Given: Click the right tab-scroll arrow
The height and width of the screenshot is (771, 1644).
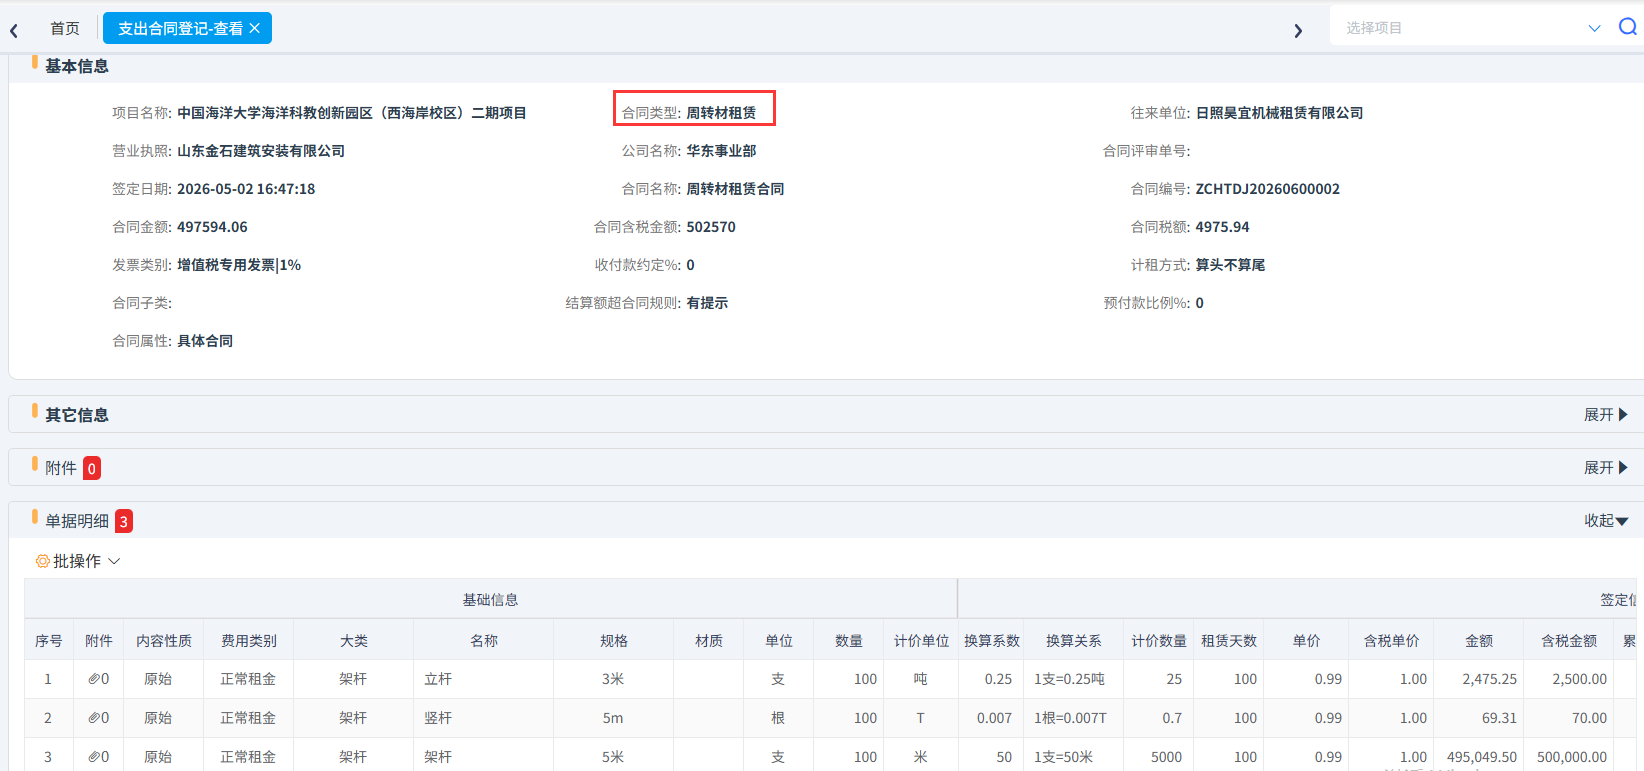Looking at the screenshot, I should [x=1298, y=30].
